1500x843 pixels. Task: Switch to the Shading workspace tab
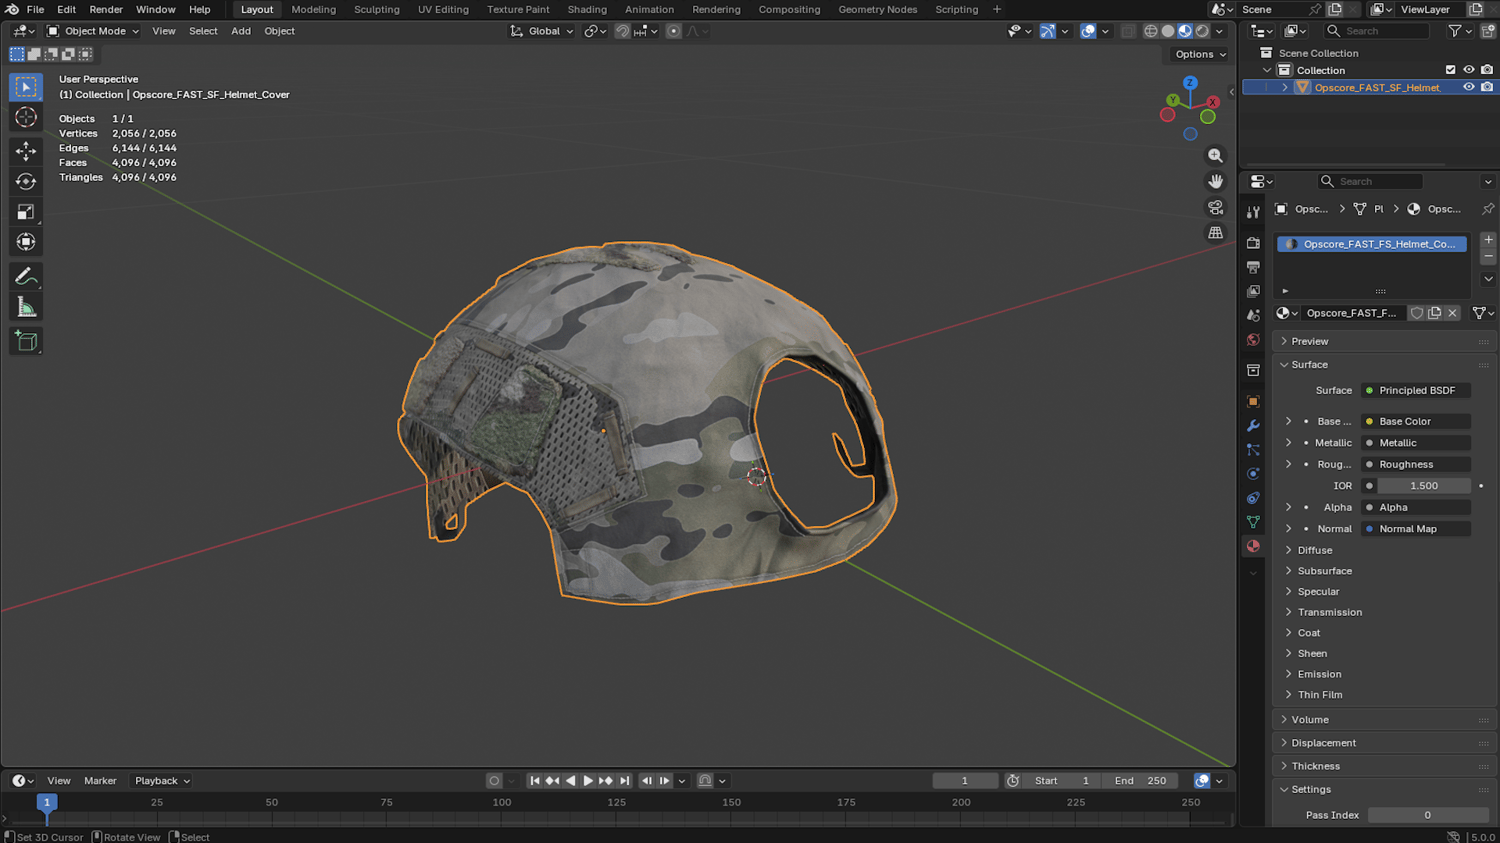(x=586, y=9)
